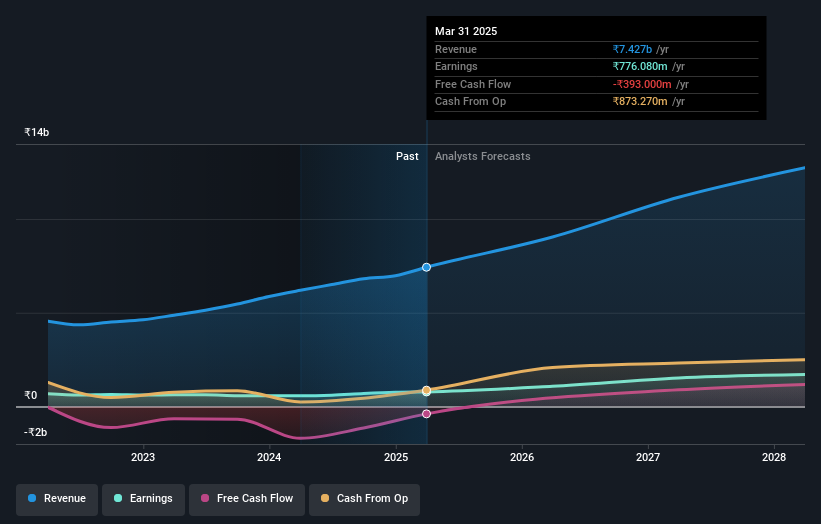This screenshot has width=821, height=524.
Task: Click the ₹873.270m cash from op value
Action: coord(640,101)
